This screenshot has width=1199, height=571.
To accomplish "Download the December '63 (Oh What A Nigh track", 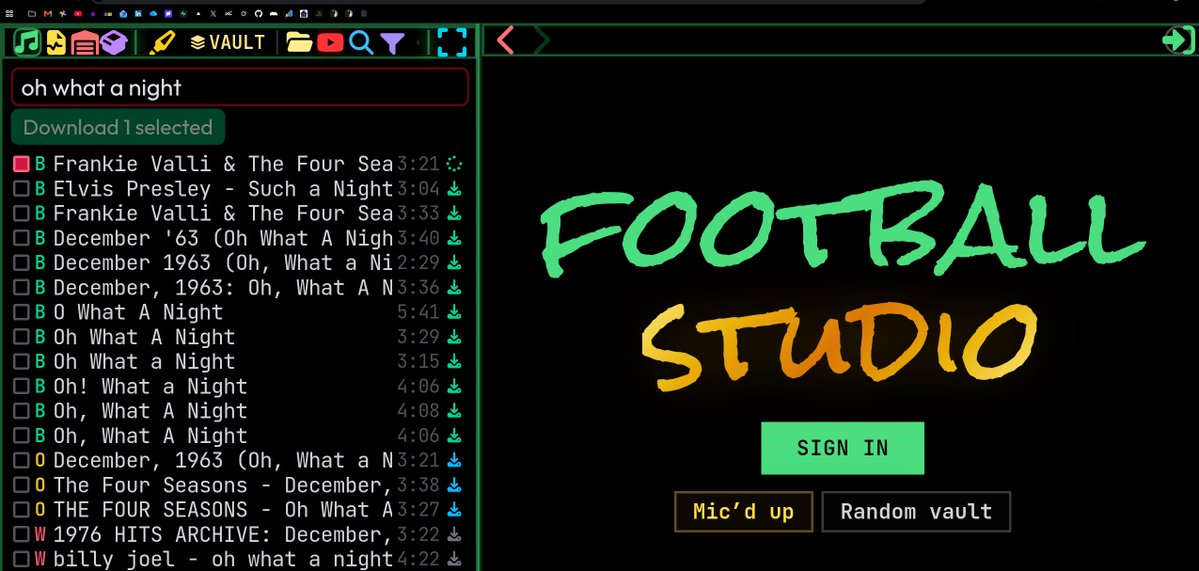I will [454, 238].
